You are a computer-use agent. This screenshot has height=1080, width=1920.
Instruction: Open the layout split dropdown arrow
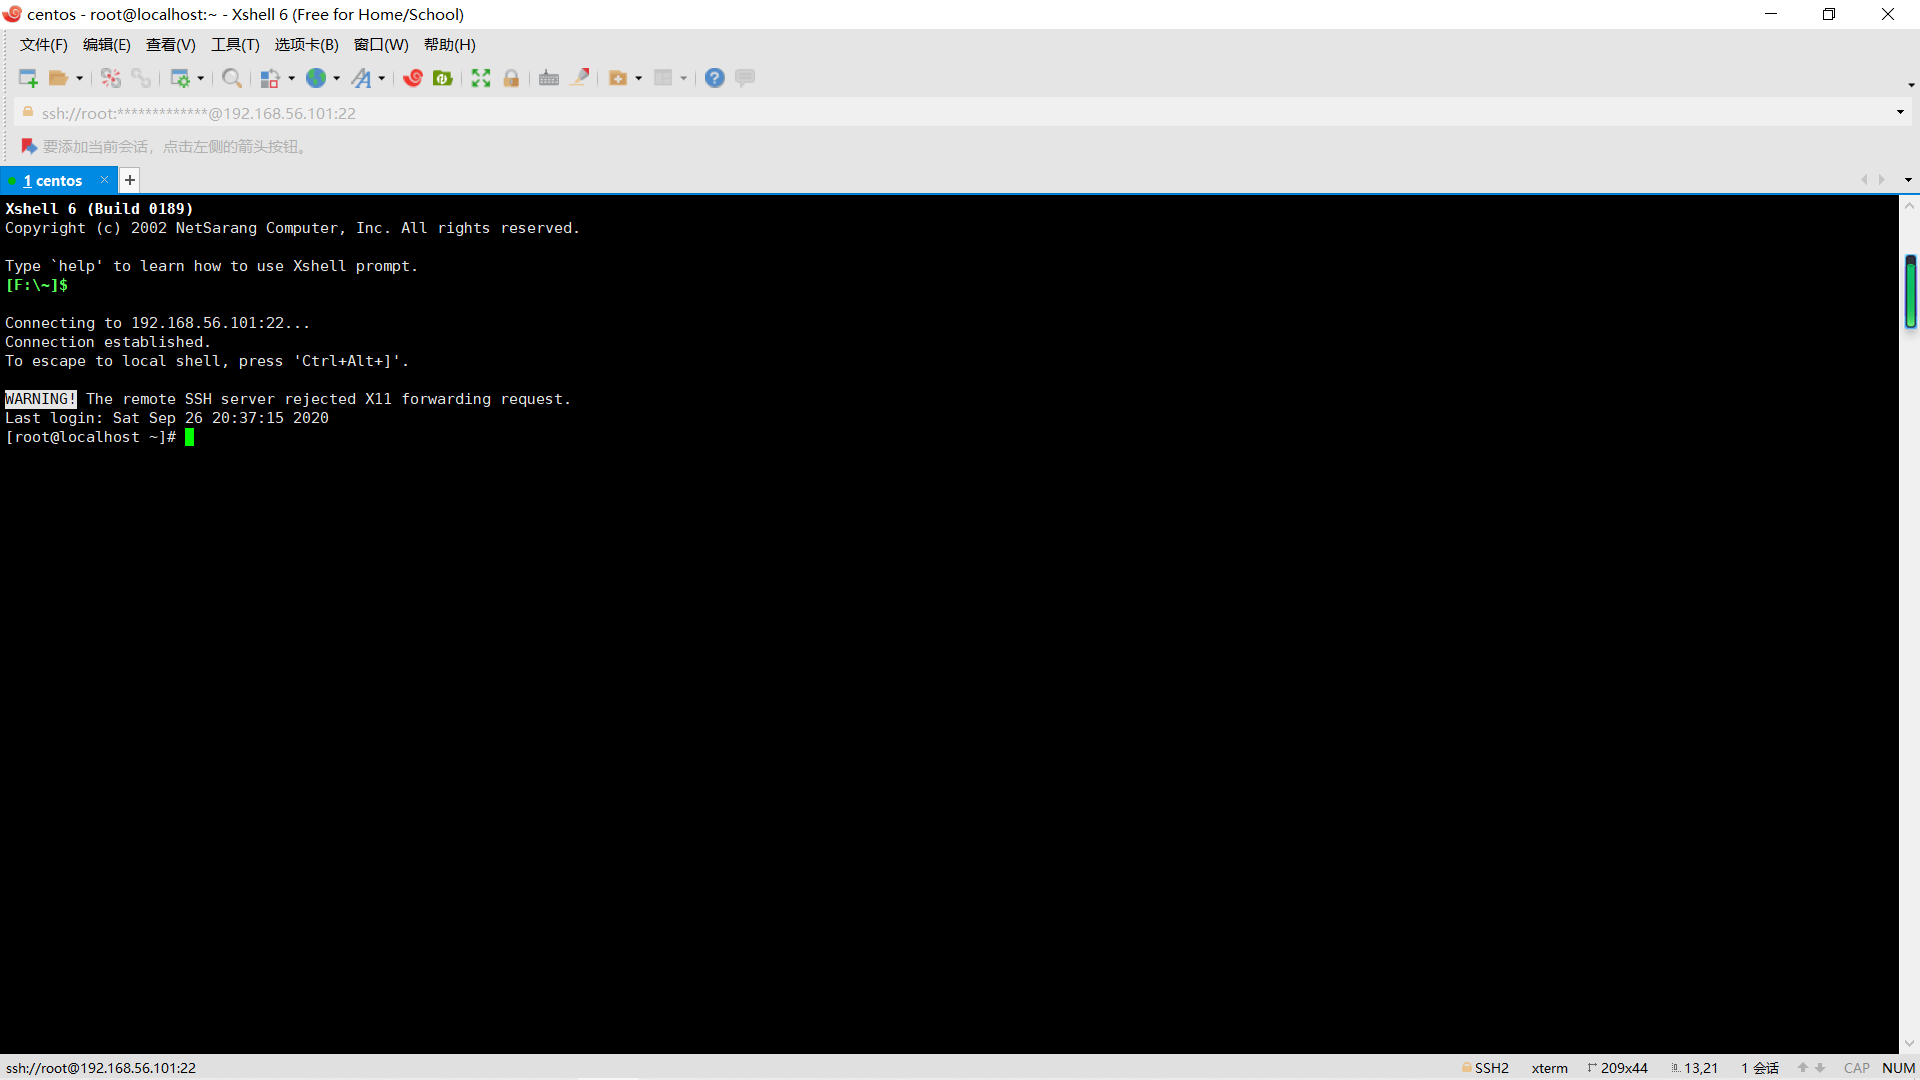(x=682, y=78)
